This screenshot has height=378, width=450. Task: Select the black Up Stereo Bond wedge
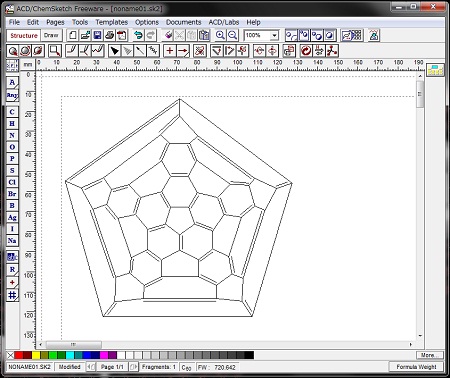tap(114, 51)
